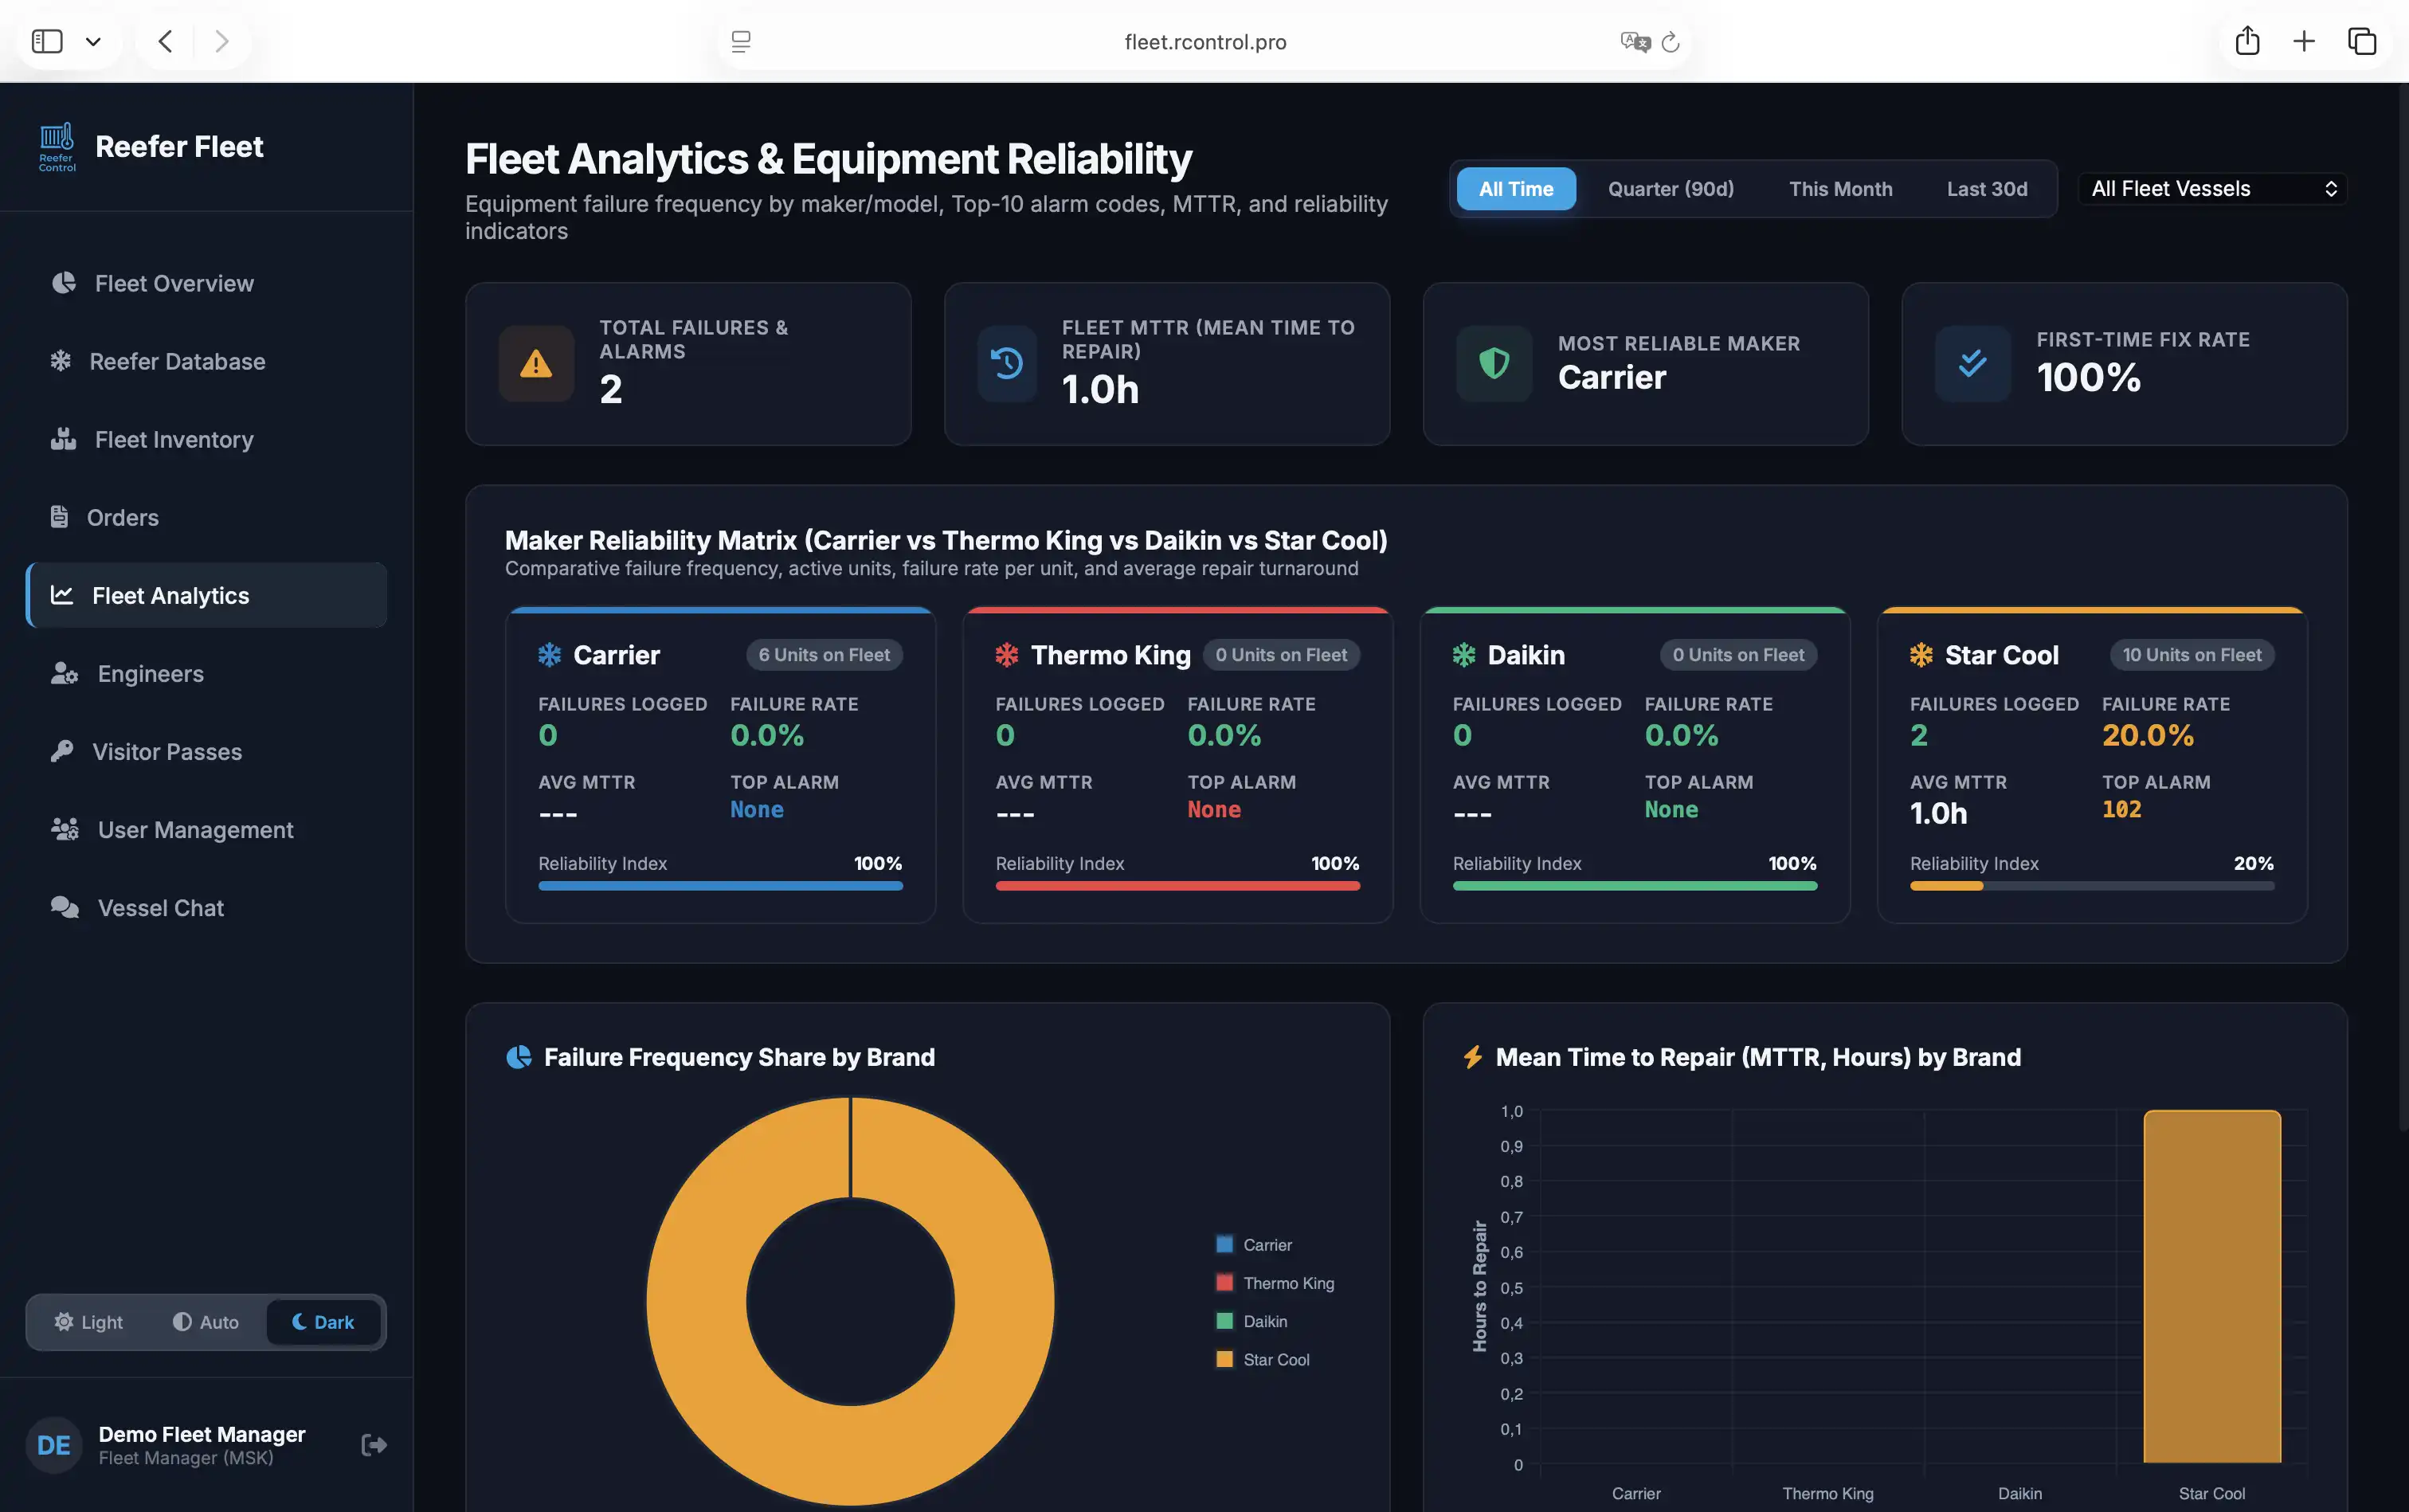Click the Star Cool bar in MTTR chart
This screenshot has width=2409, height=1512.
point(2212,1287)
